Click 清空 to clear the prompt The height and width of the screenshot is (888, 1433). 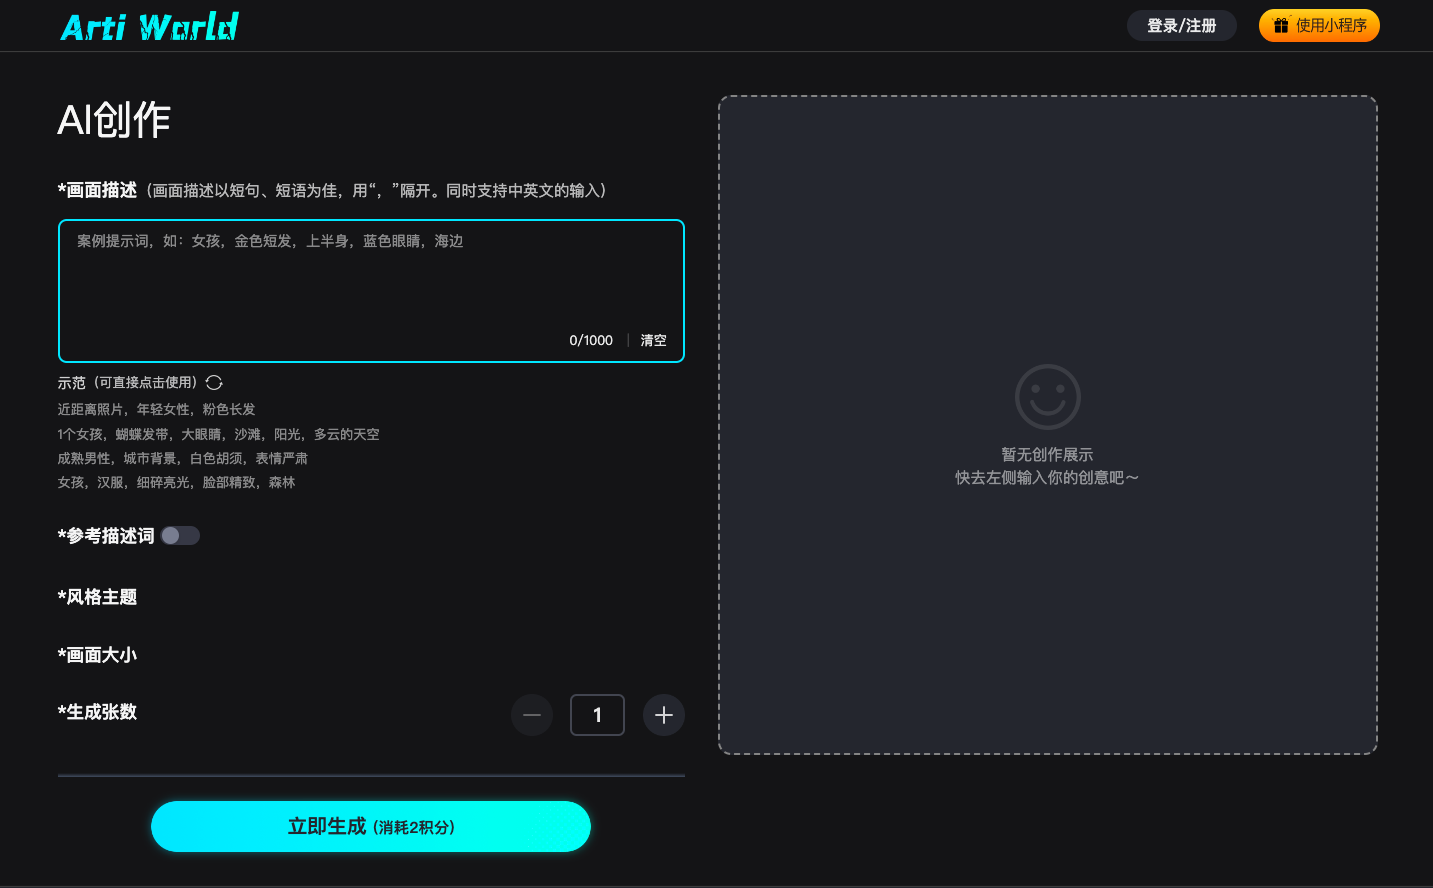(653, 341)
